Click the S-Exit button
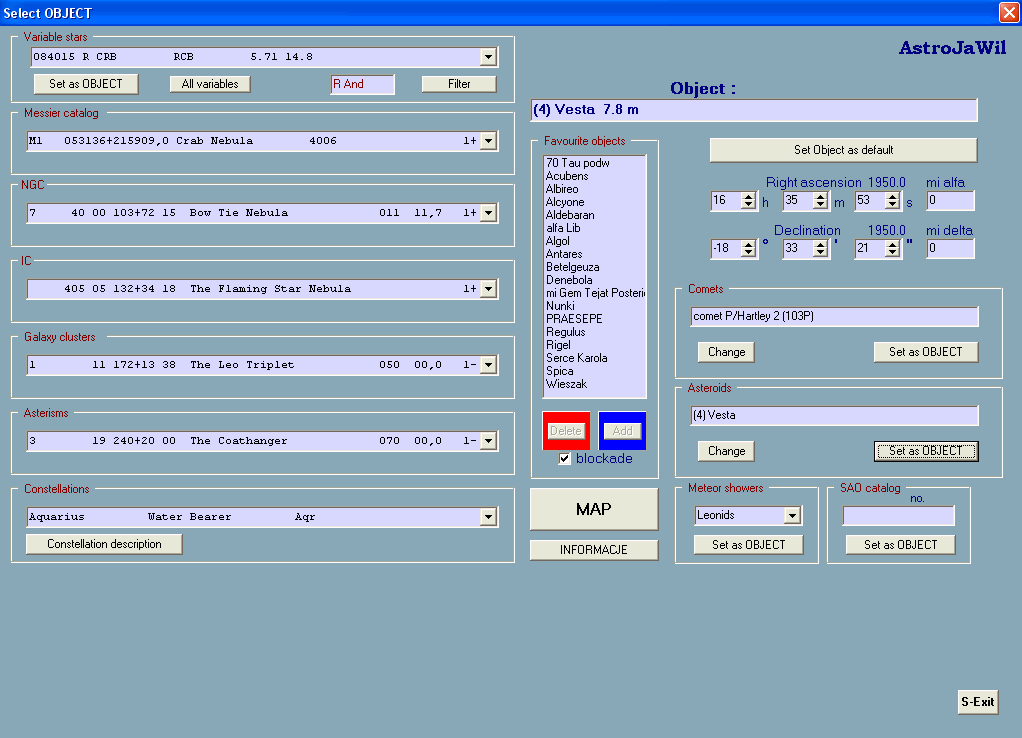This screenshot has width=1022, height=738. pyautogui.click(x=978, y=702)
